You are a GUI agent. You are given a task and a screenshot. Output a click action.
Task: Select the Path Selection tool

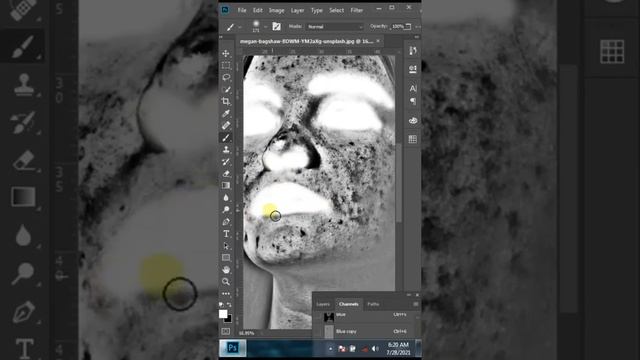coord(226,246)
